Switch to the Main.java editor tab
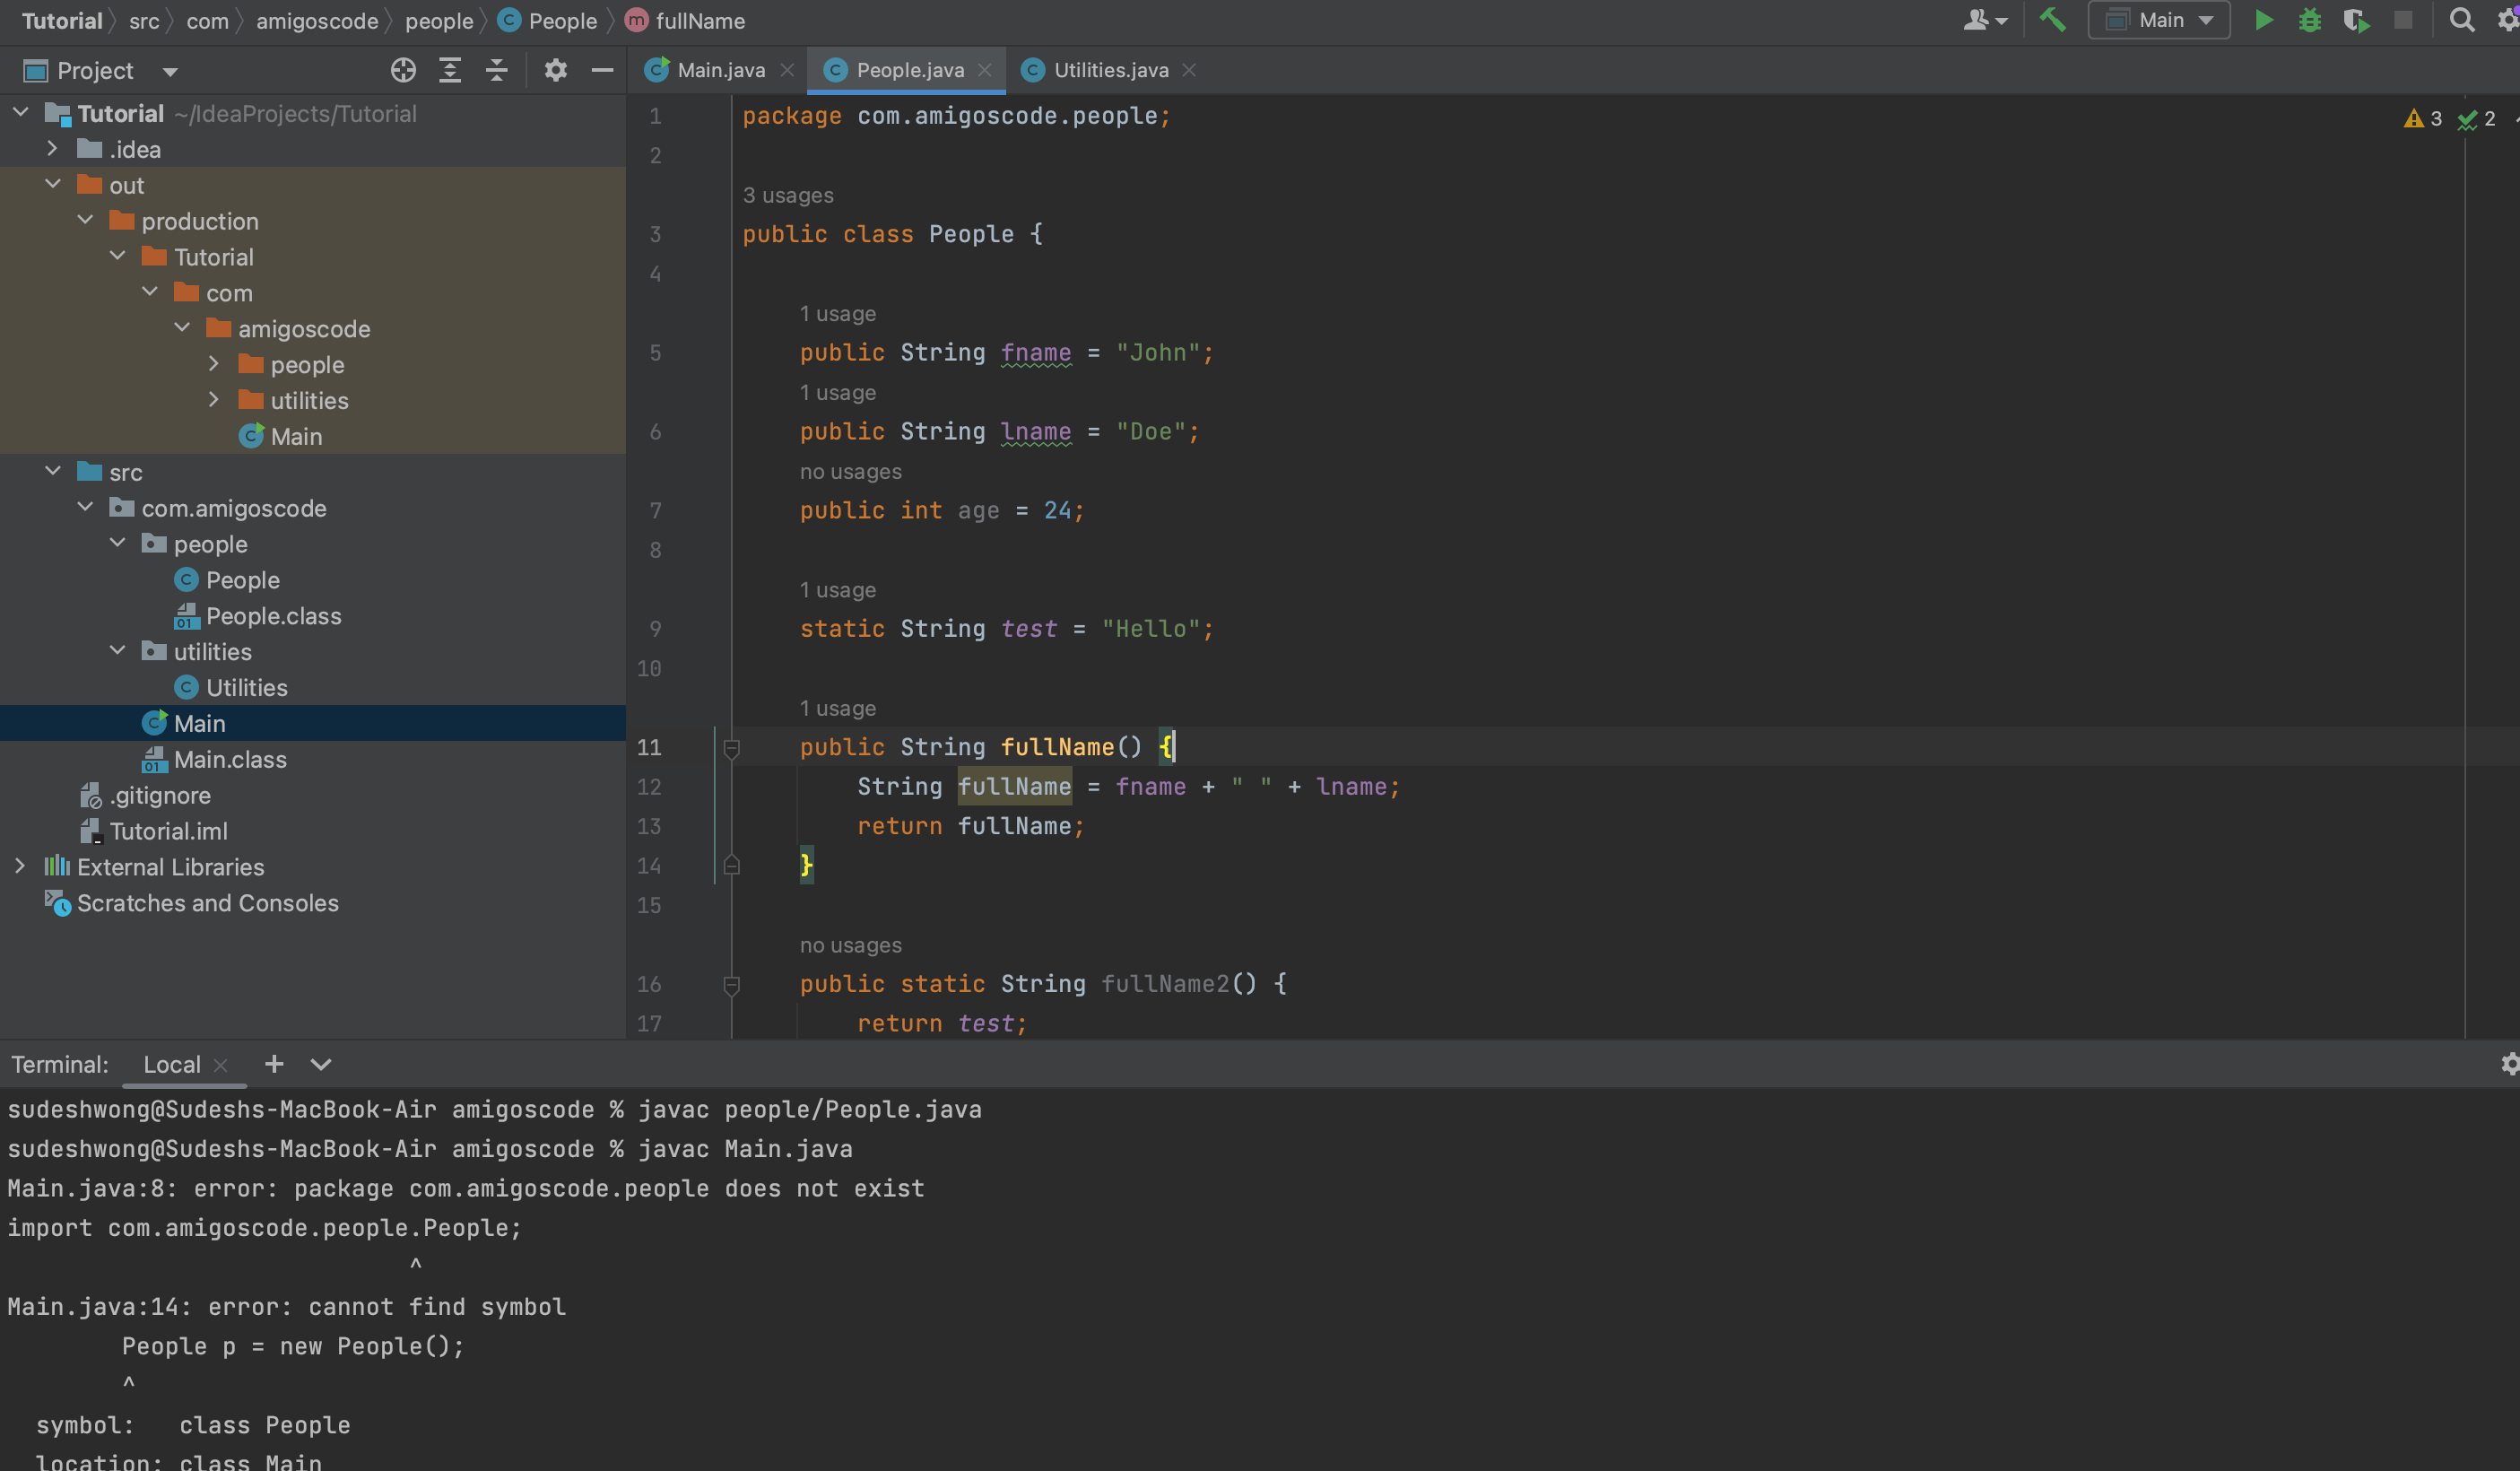 coord(720,70)
